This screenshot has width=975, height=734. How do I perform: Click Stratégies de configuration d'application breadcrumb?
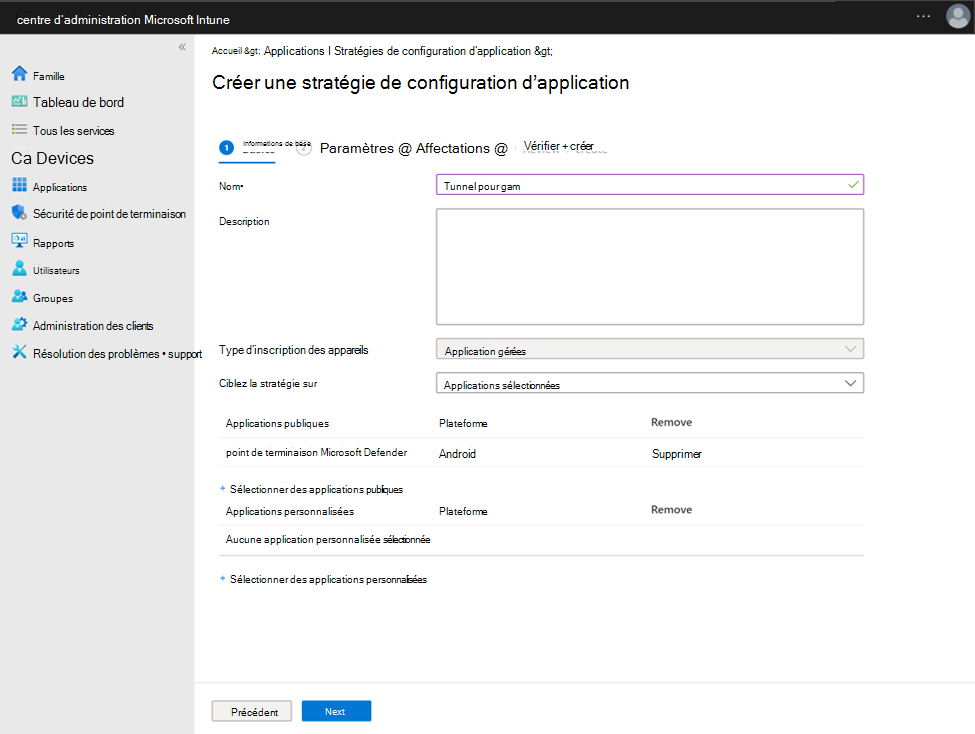pos(432,51)
